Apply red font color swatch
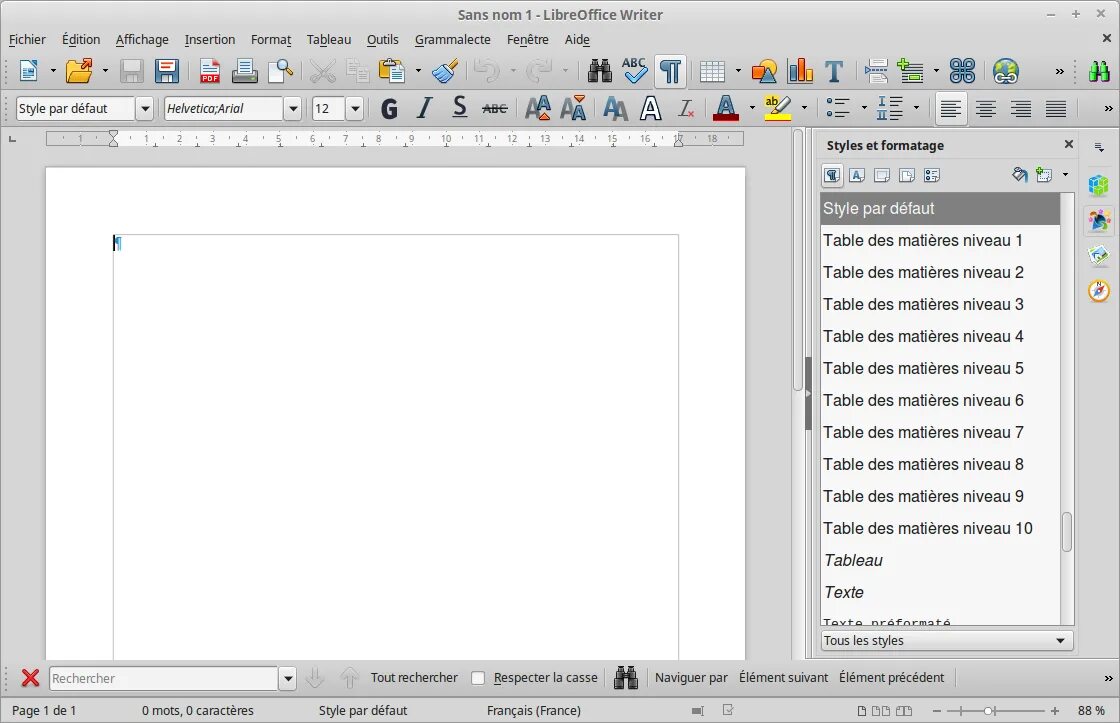The height and width of the screenshot is (723, 1120). [726, 109]
